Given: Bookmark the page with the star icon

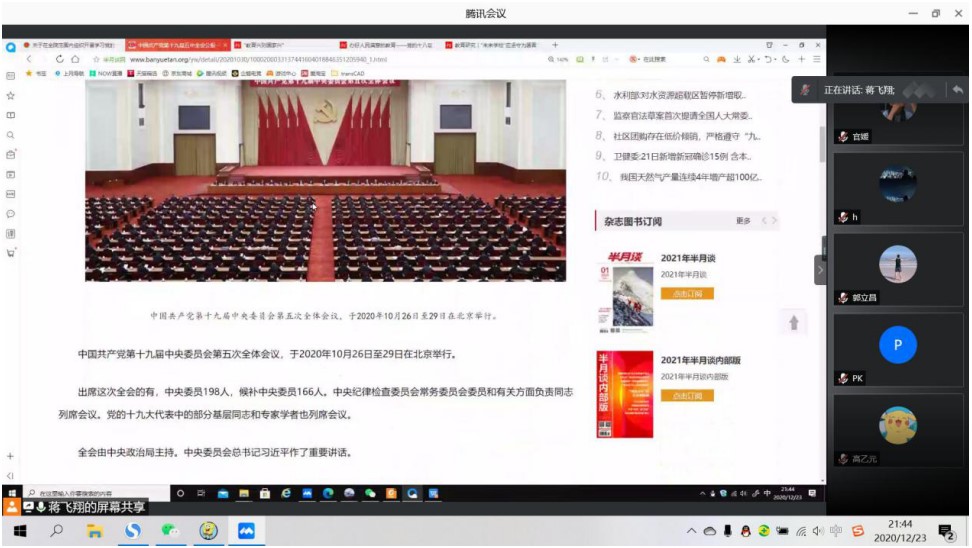Looking at the screenshot, I should (x=96, y=60).
